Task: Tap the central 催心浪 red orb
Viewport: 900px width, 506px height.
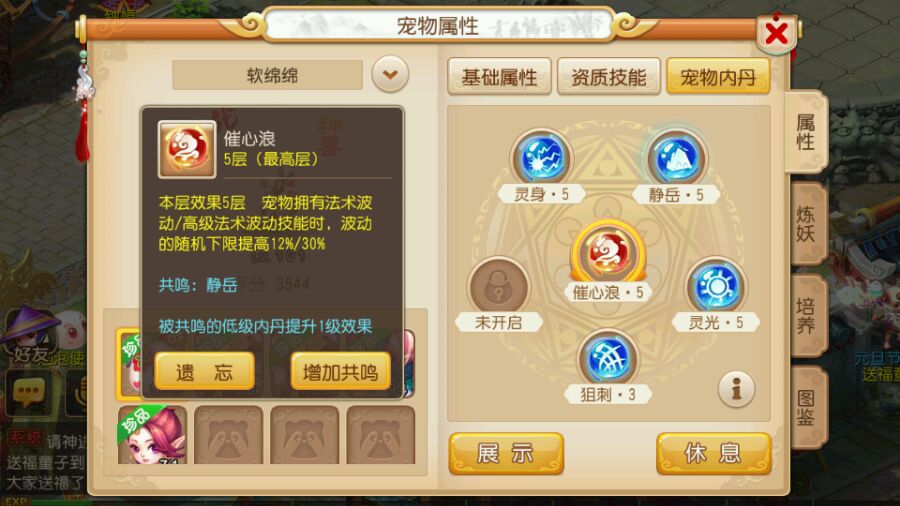Action: click(x=608, y=253)
